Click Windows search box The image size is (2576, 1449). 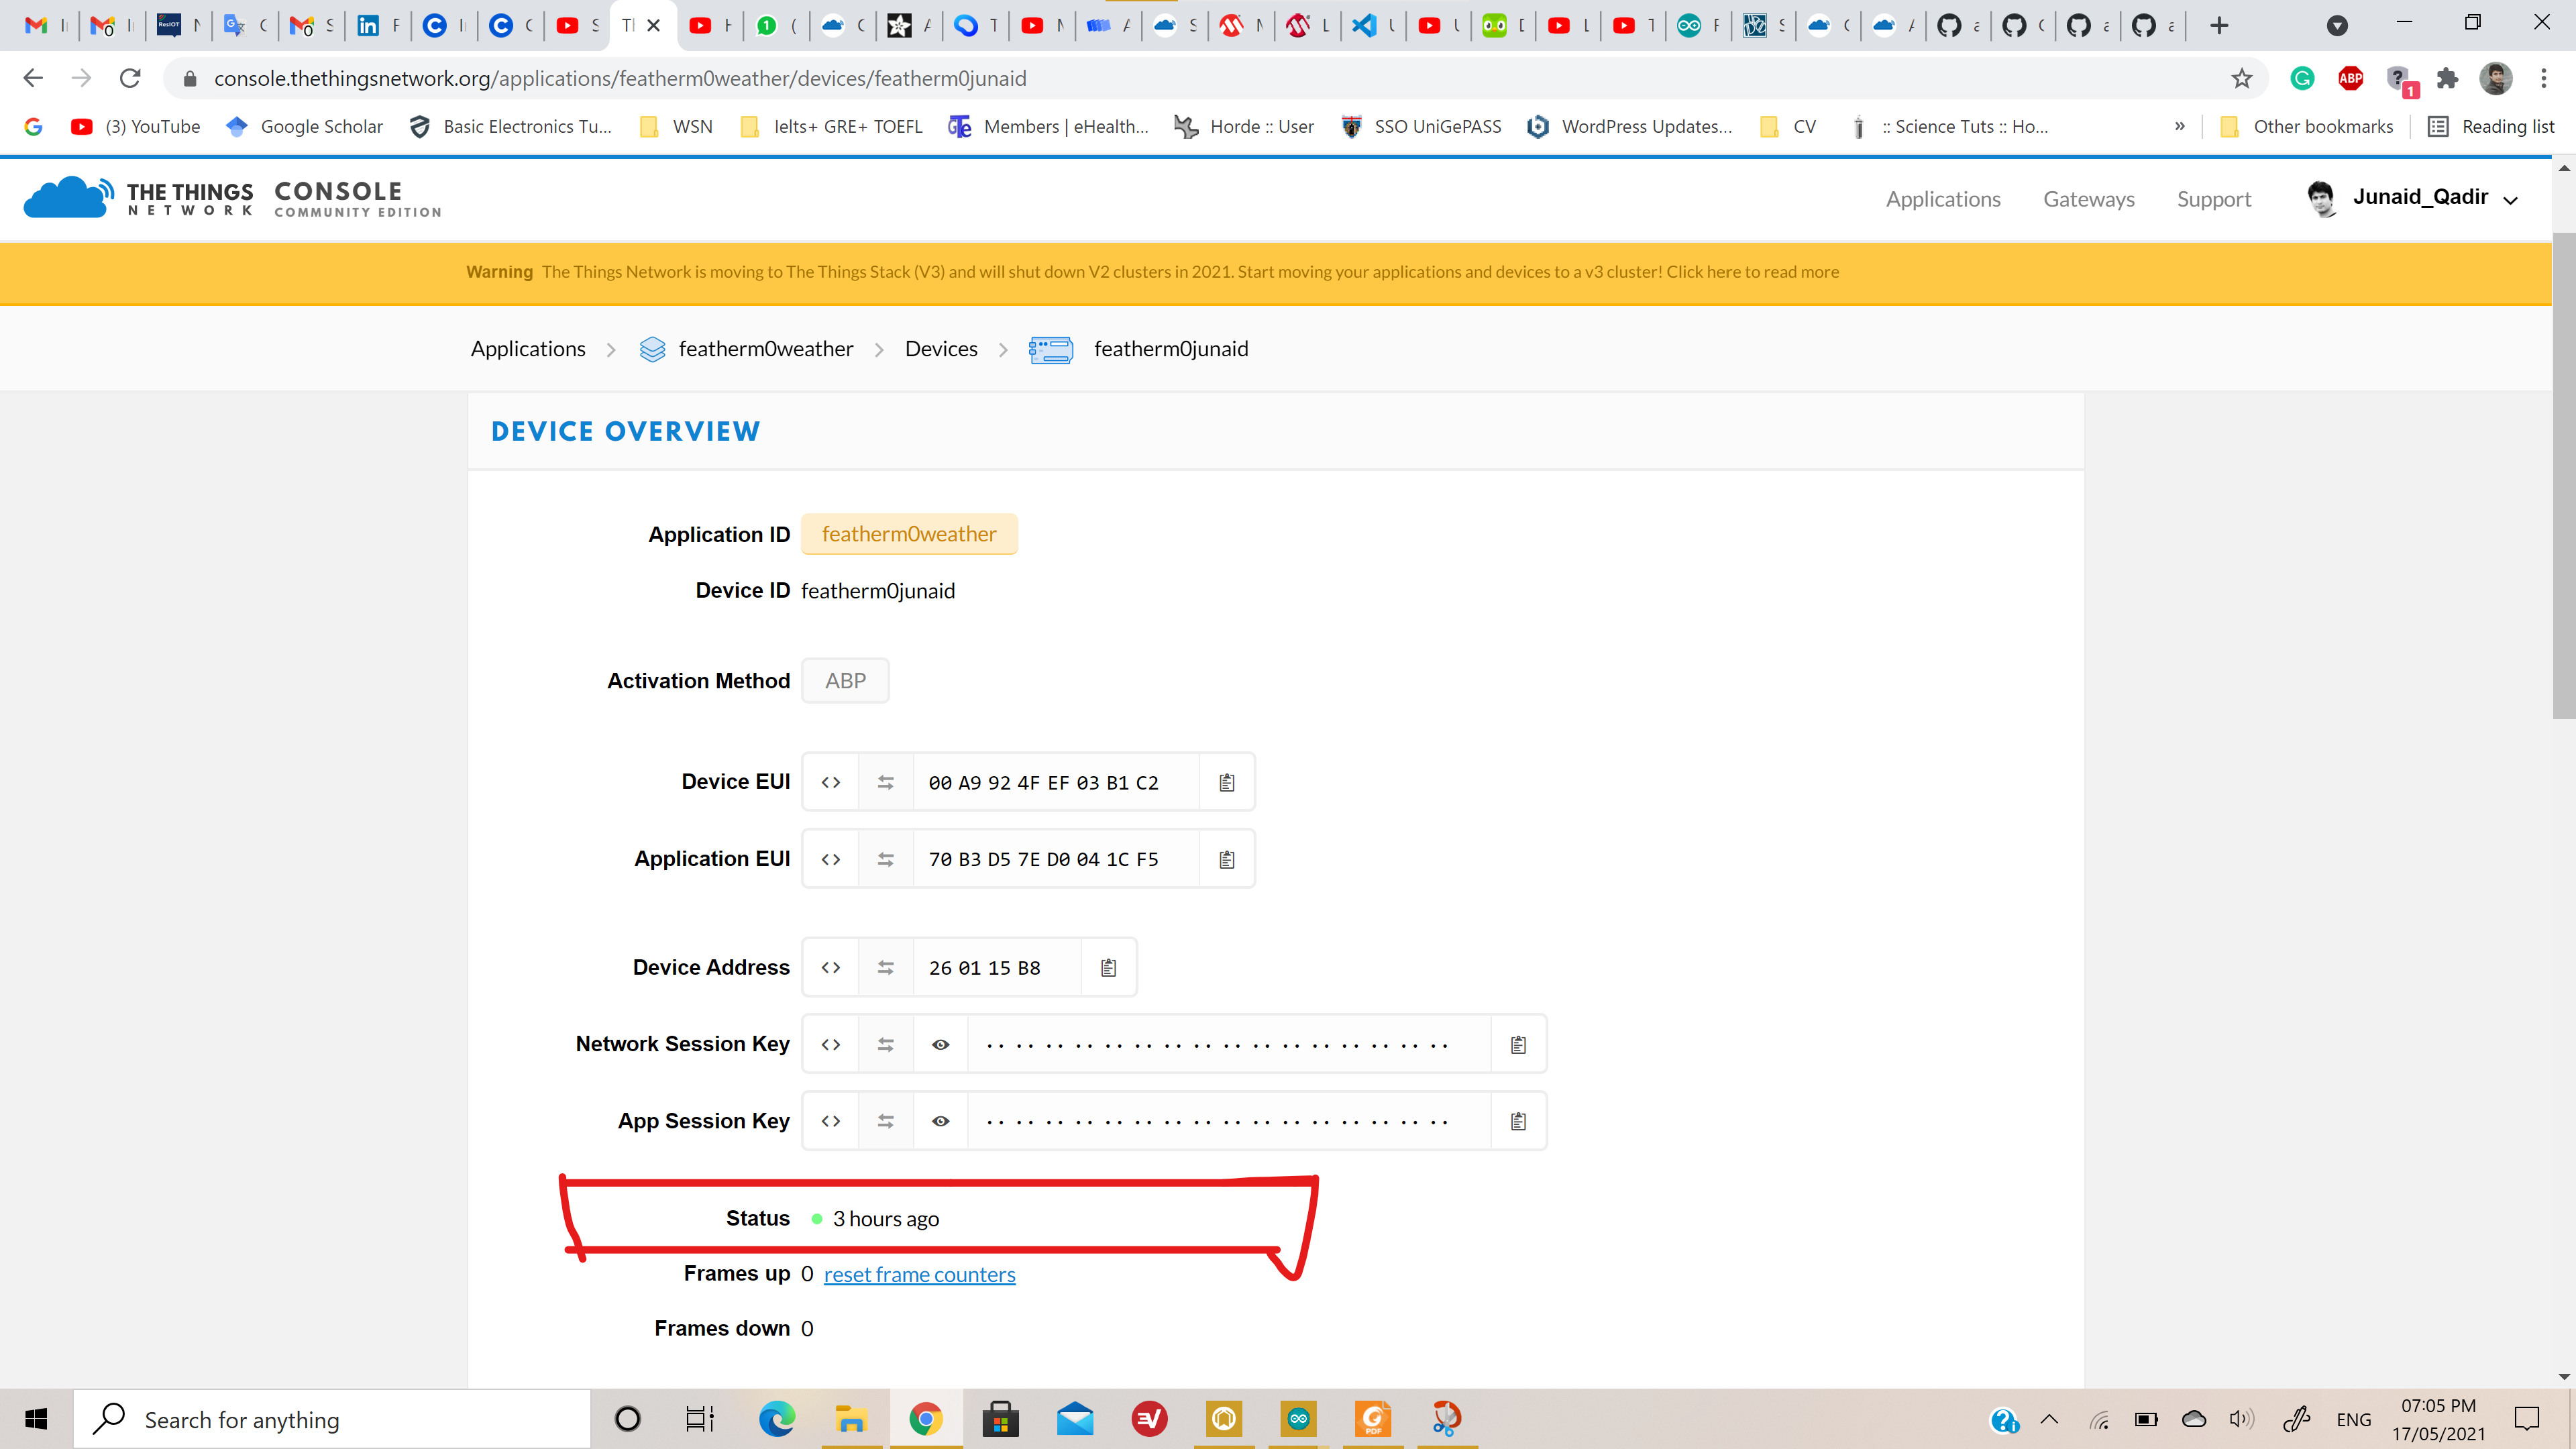pyautogui.click(x=332, y=1419)
